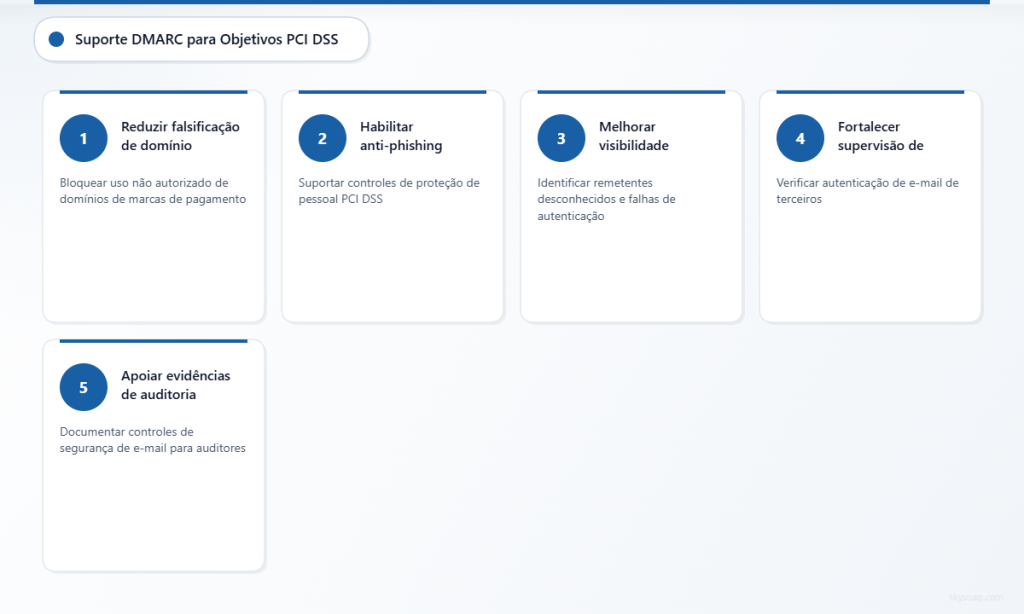The image size is (1024, 614).
Task: Click the blue dot beside Suporte DMARC title
Action: (x=57, y=39)
